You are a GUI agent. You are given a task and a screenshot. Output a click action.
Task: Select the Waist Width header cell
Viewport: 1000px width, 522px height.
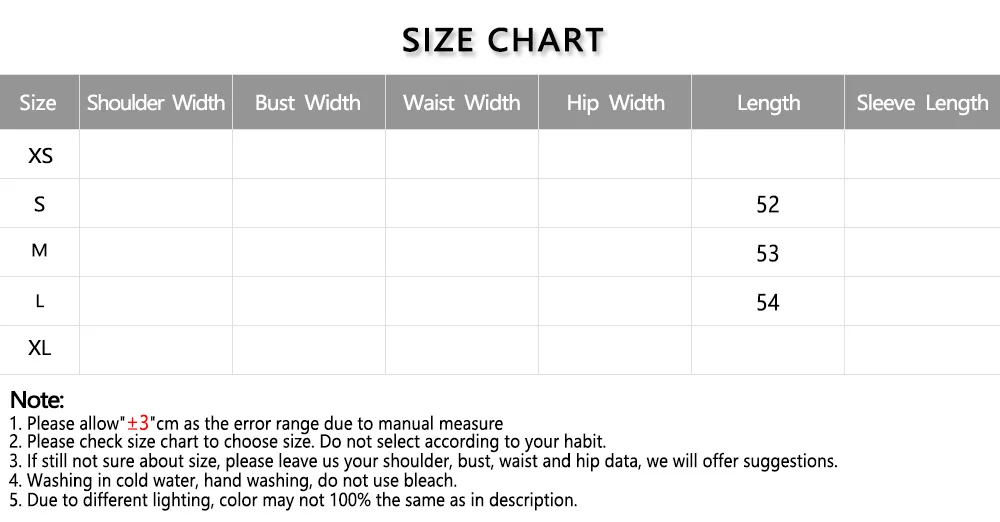point(462,103)
